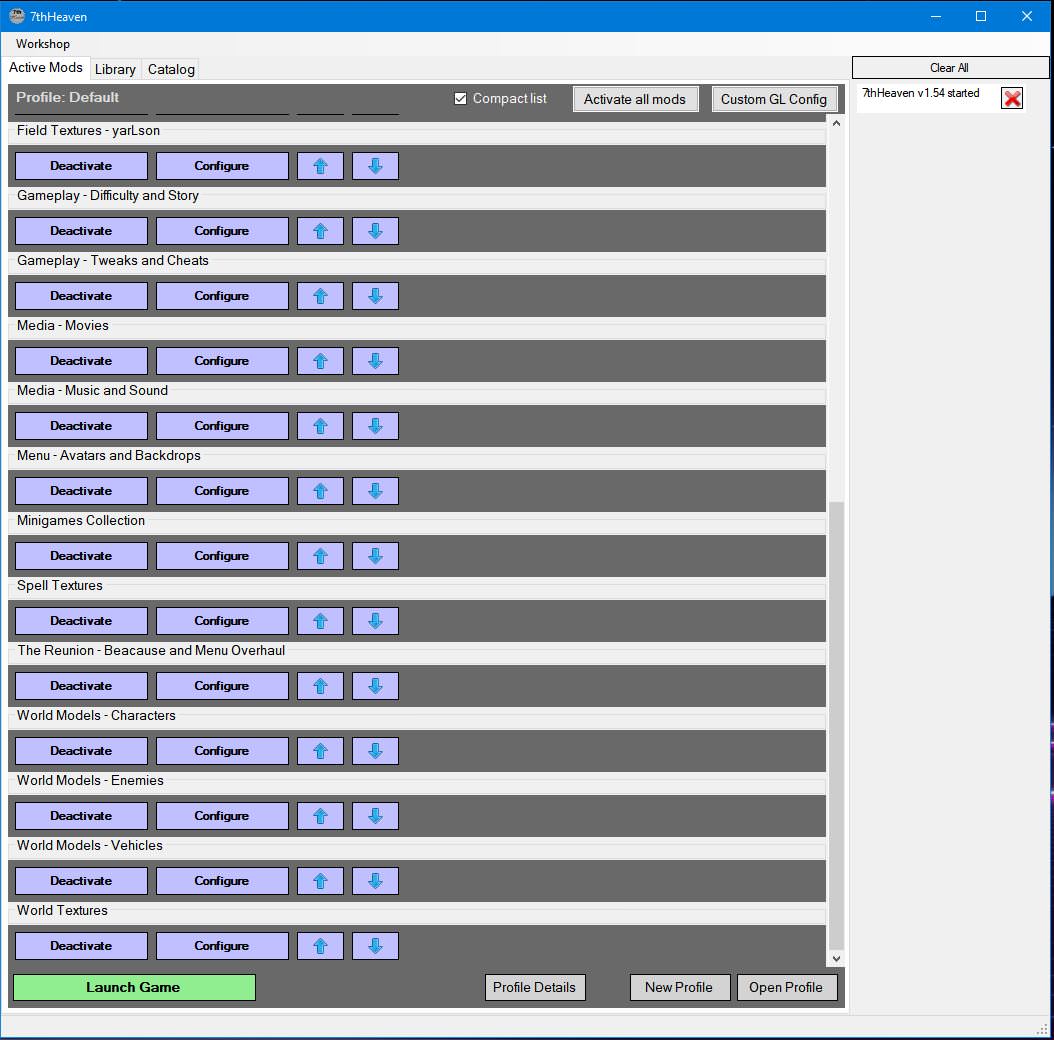Move Field Textures - yarLson mod up
Image resolution: width=1054 pixels, height=1040 pixels.
(x=321, y=166)
